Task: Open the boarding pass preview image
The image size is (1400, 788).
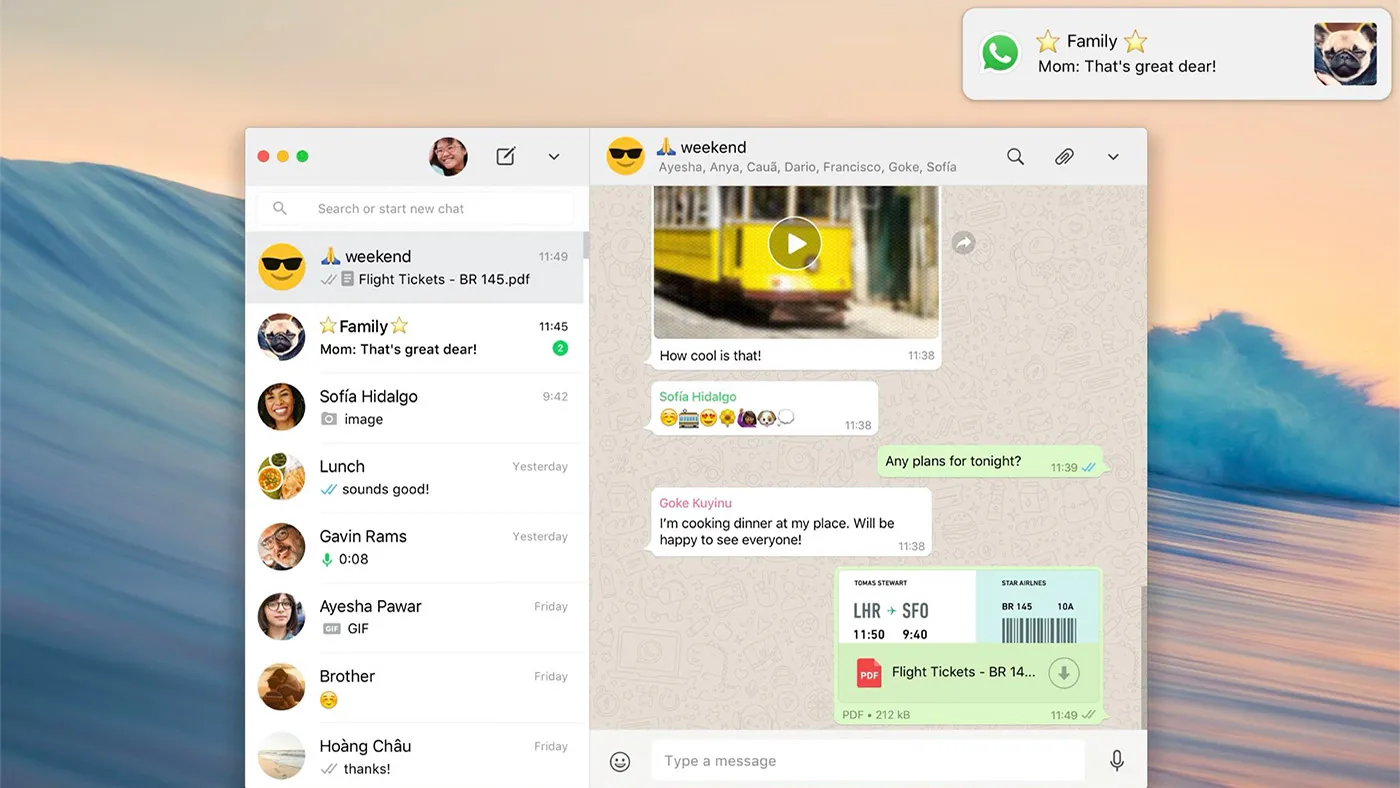Action: 969,607
